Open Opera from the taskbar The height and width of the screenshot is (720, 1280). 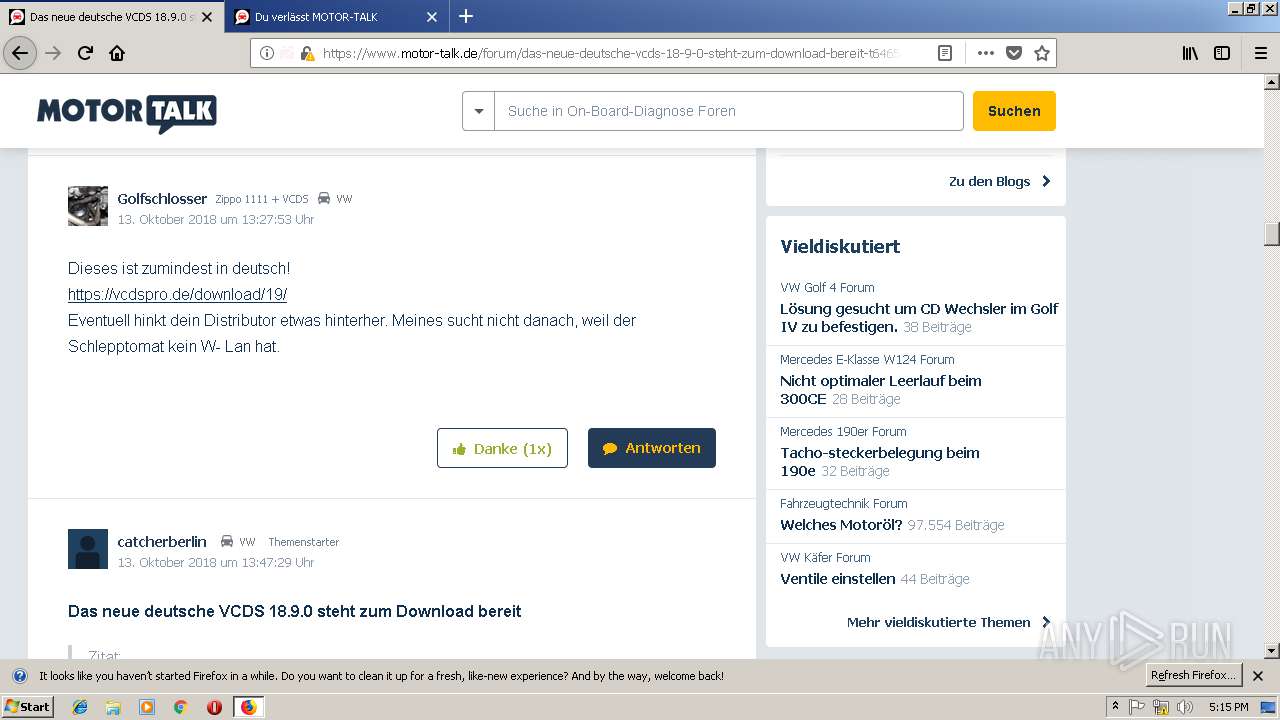tap(214, 707)
